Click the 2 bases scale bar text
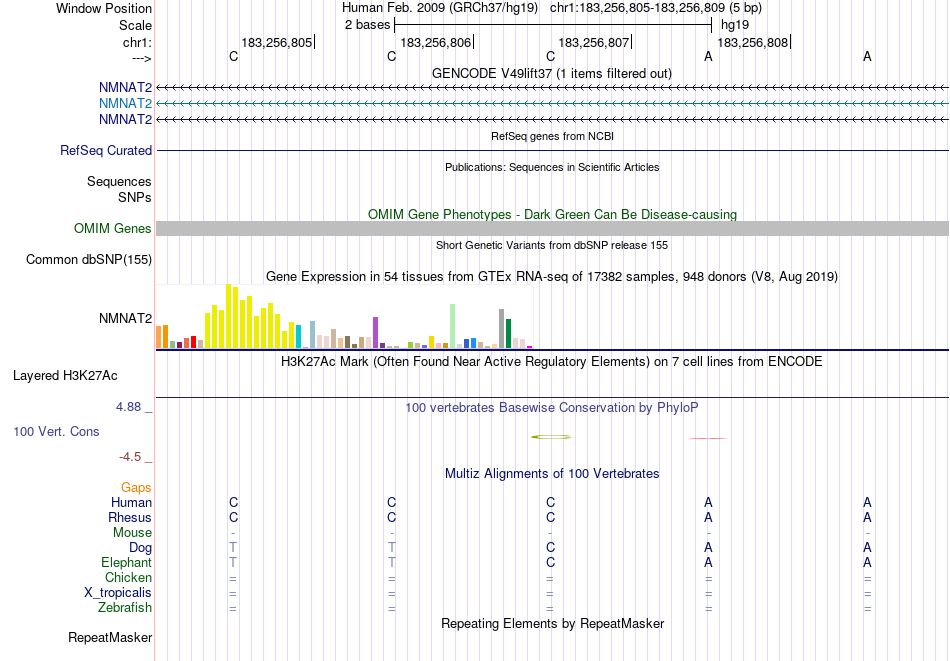This screenshot has height=661, width=950. 368,25
